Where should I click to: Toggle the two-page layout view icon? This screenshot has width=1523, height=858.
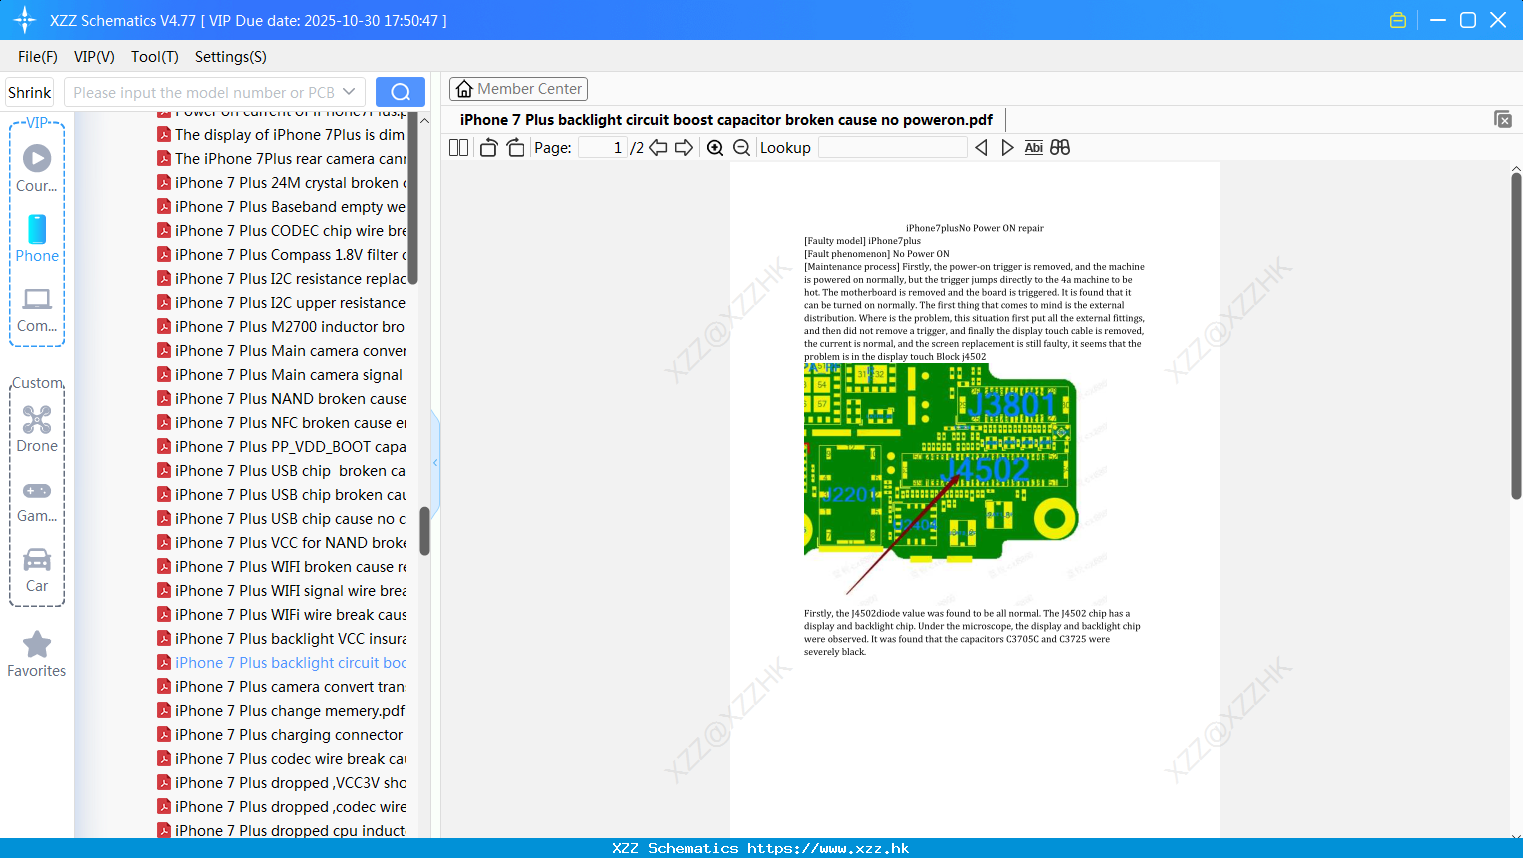(x=458, y=147)
